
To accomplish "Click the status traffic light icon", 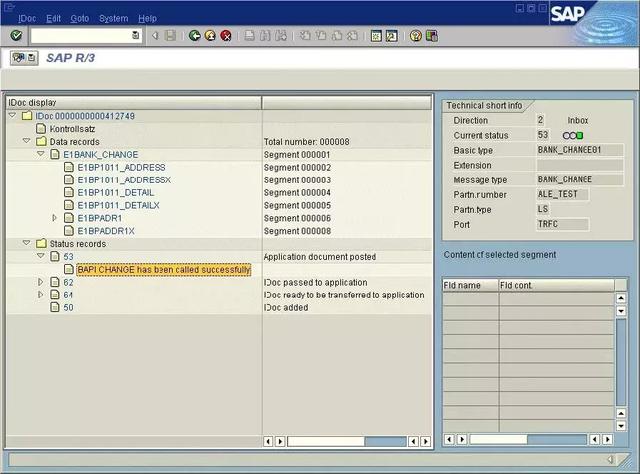I will (573, 136).
